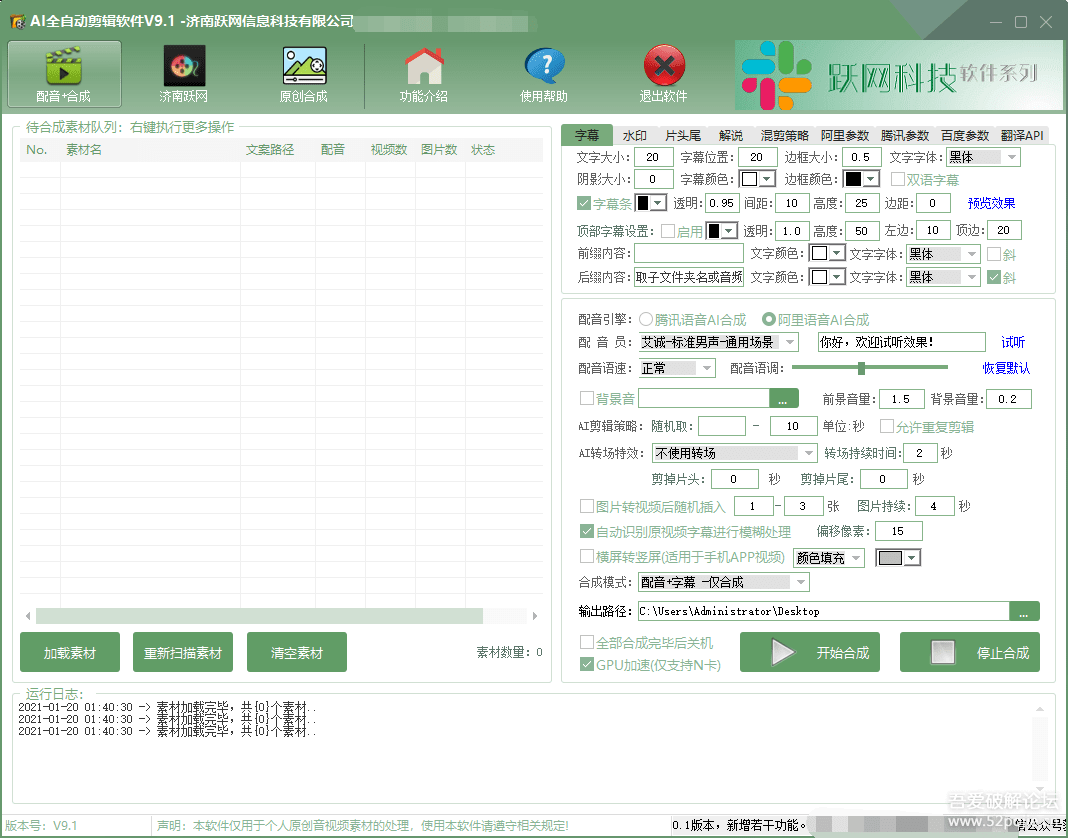Uncheck the 字幕条 checkbox
This screenshot has width=1068, height=838.
tap(584, 203)
